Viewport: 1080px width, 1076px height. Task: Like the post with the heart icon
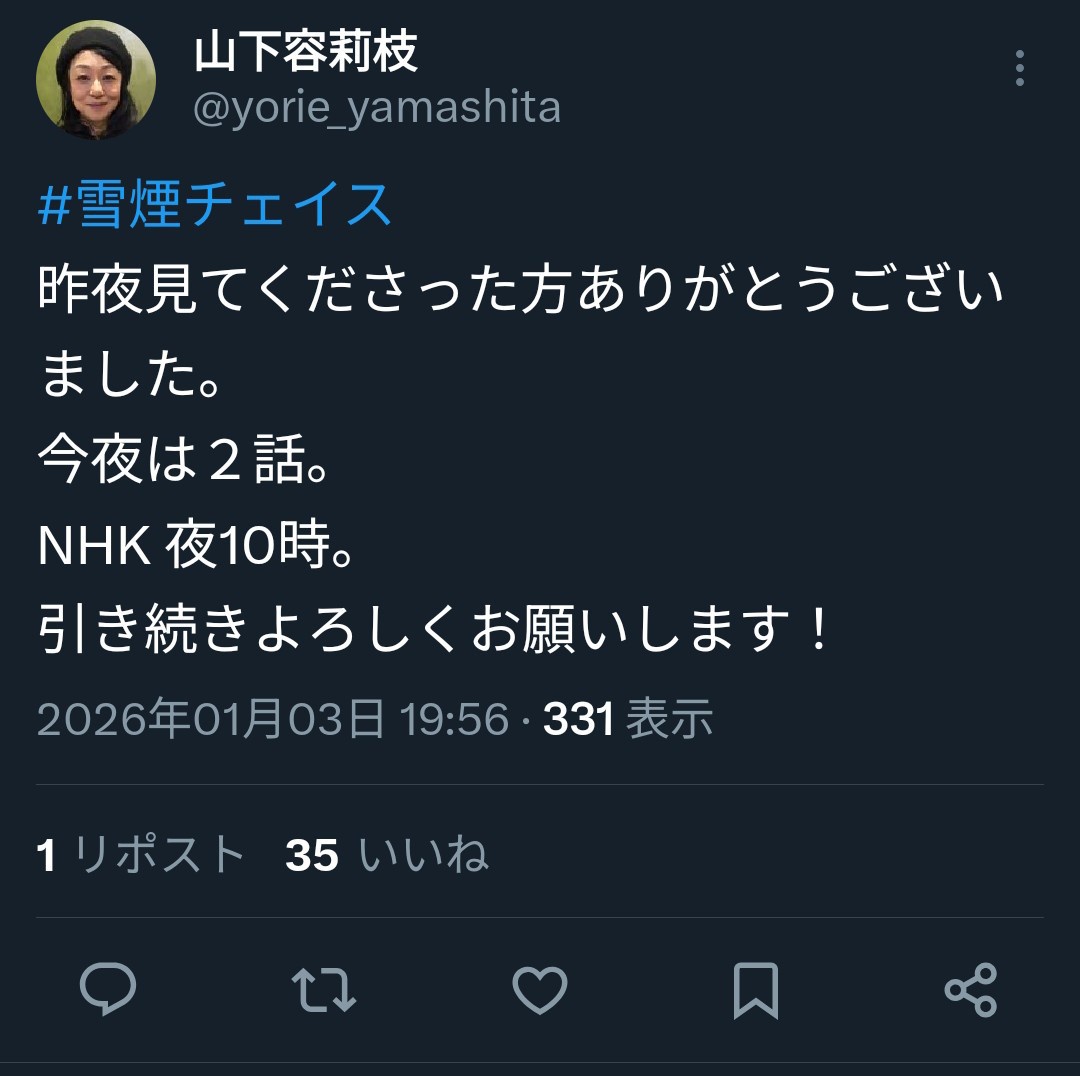coord(540,990)
